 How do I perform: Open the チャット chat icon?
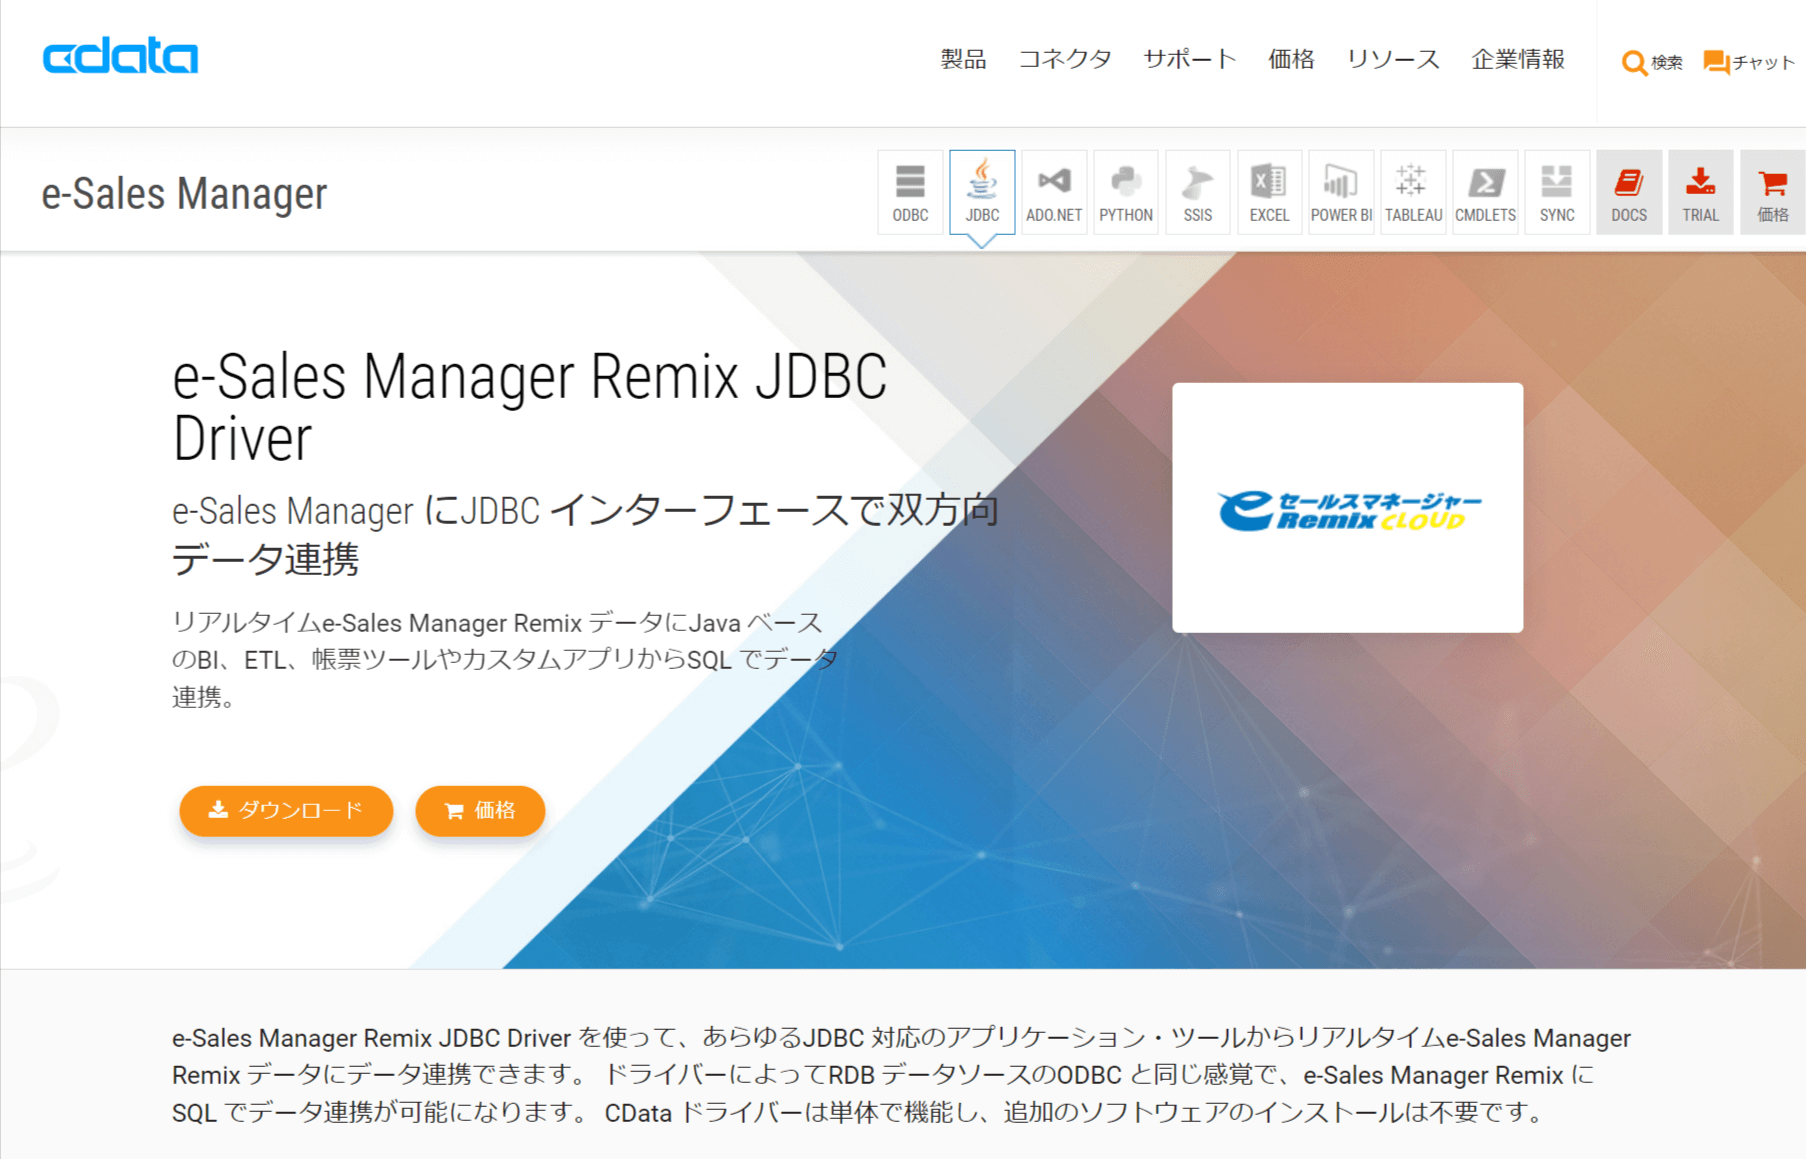pos(1749,63)
